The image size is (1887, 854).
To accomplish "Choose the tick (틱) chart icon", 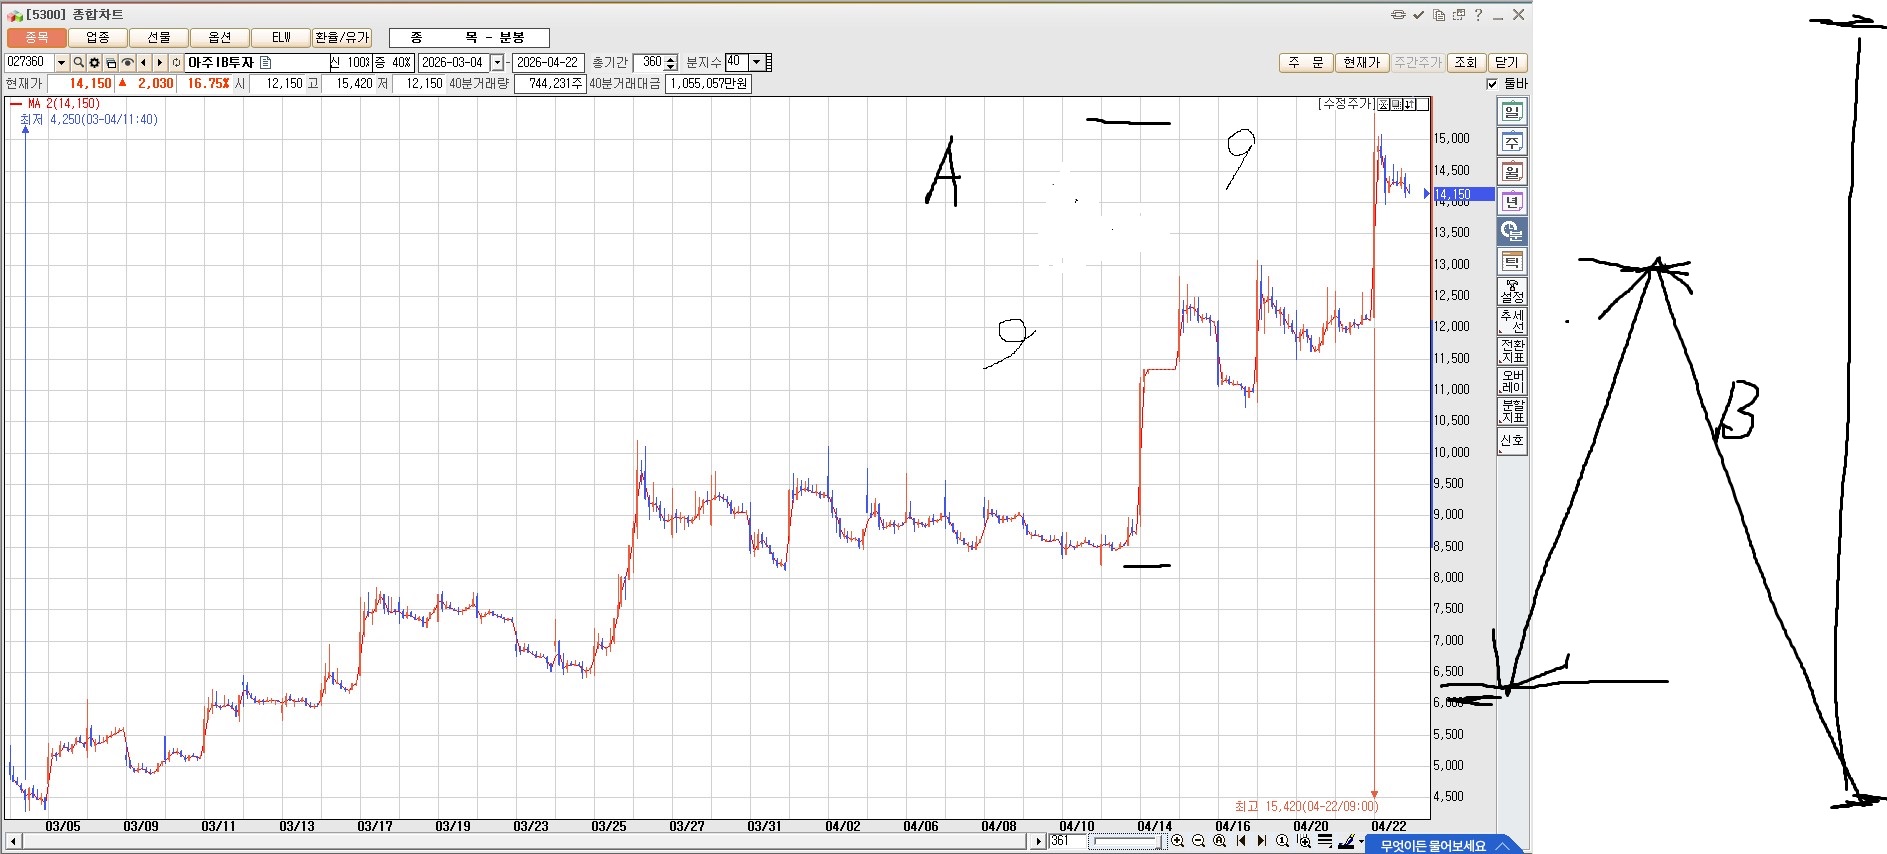I will tap(1511, 262).
